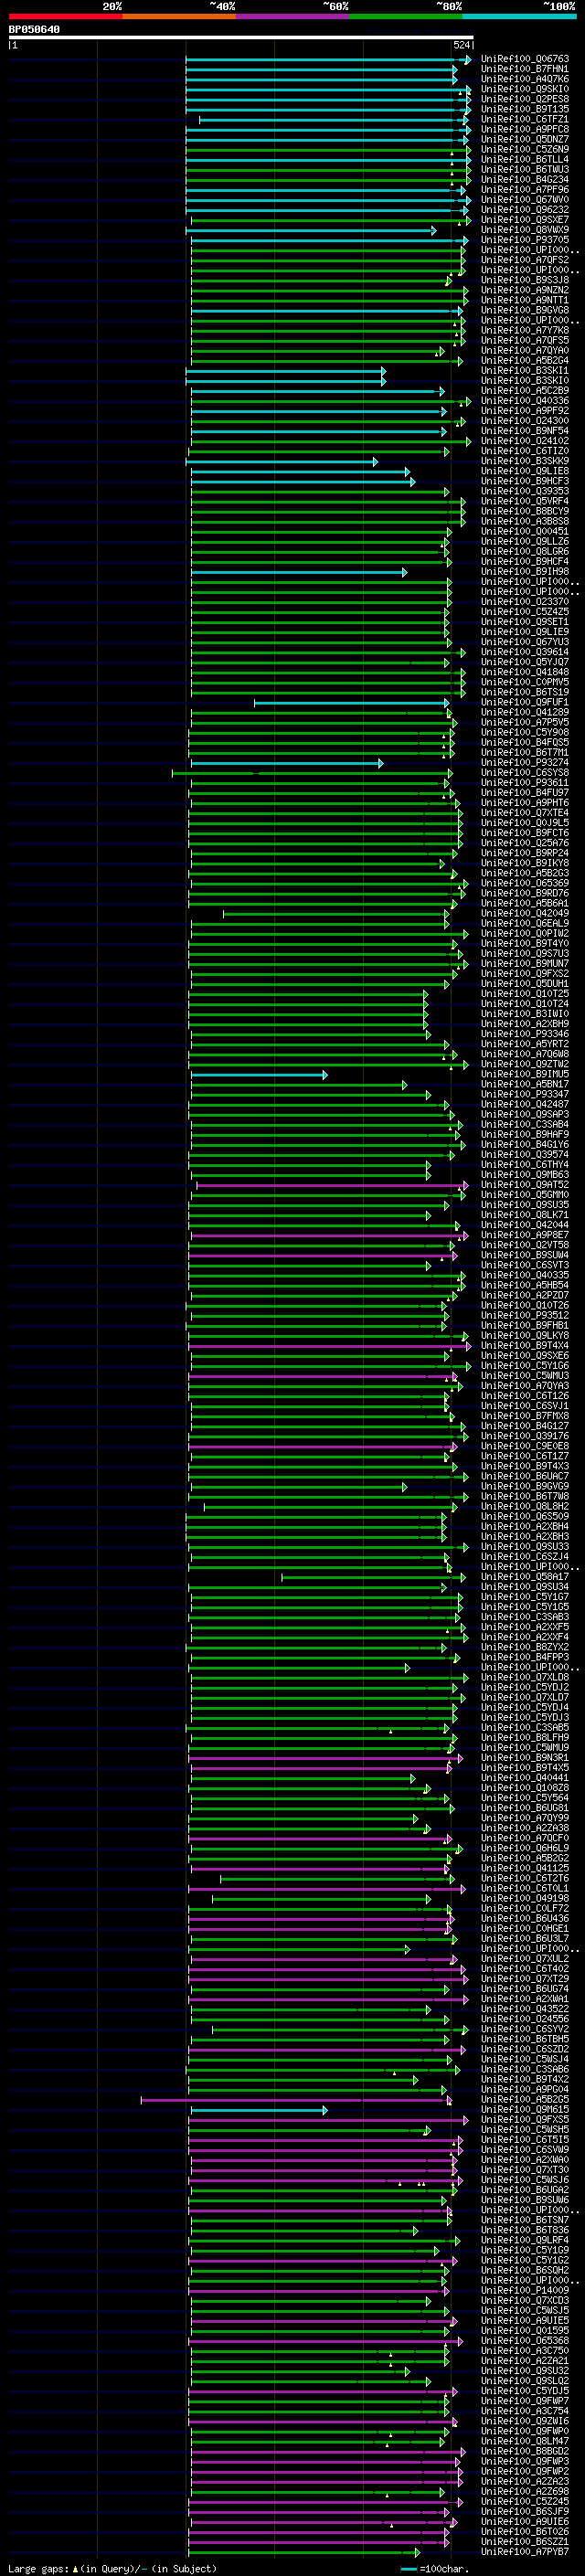Image resolution: width=585 pixels, height=2576 pixels.
Task: Click the UniRef100_C5WMU3 label
Action: (525, 1376)
